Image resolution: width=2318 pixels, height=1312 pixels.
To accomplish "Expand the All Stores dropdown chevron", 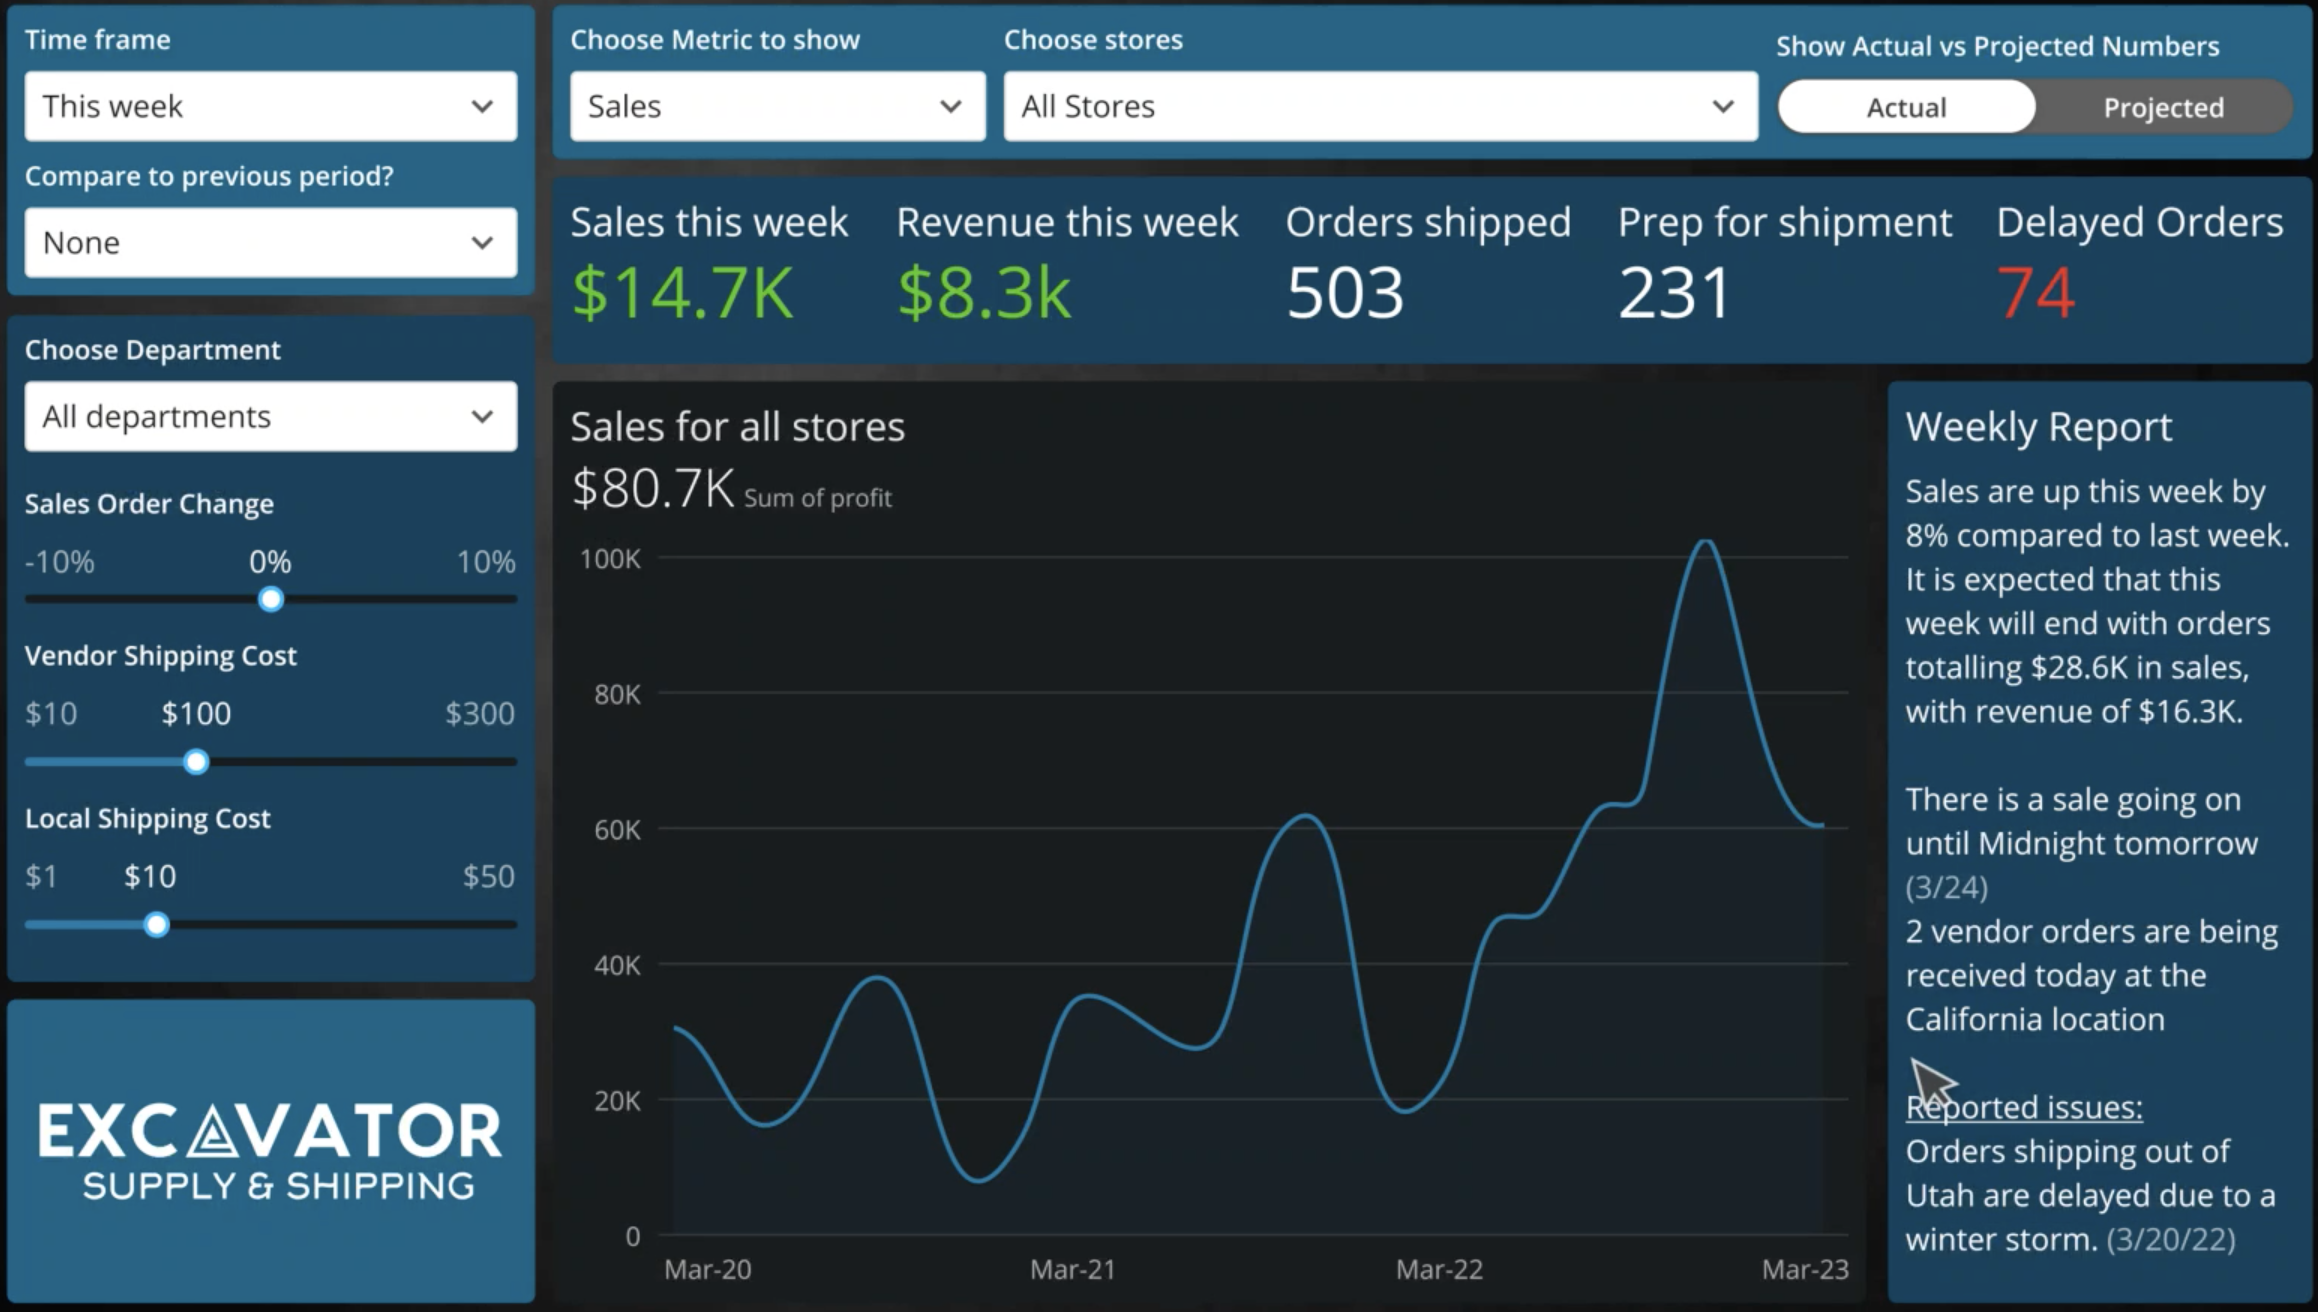I will pyautogui.click(x=1722, y=106).
